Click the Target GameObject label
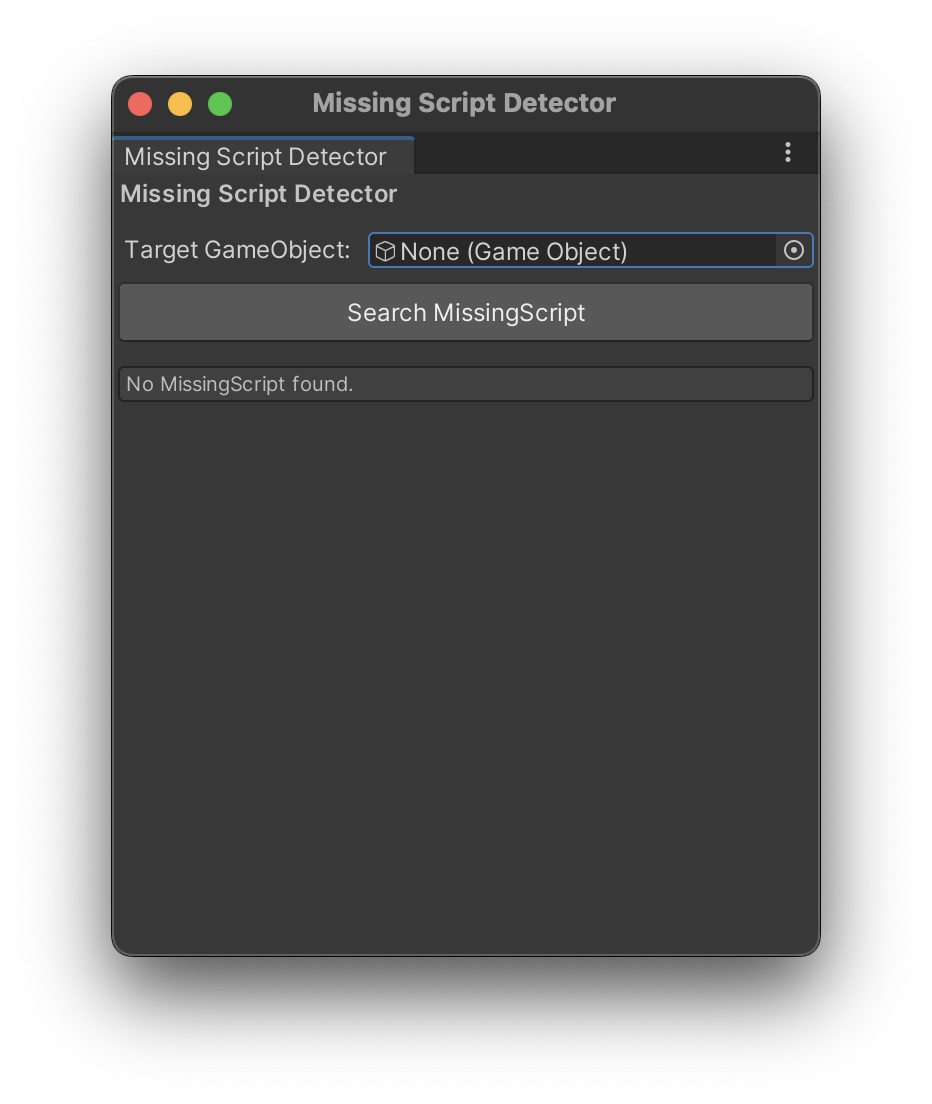Image resolution: width=932 pixels, height=1104 pixels. (x=237, y=250)
